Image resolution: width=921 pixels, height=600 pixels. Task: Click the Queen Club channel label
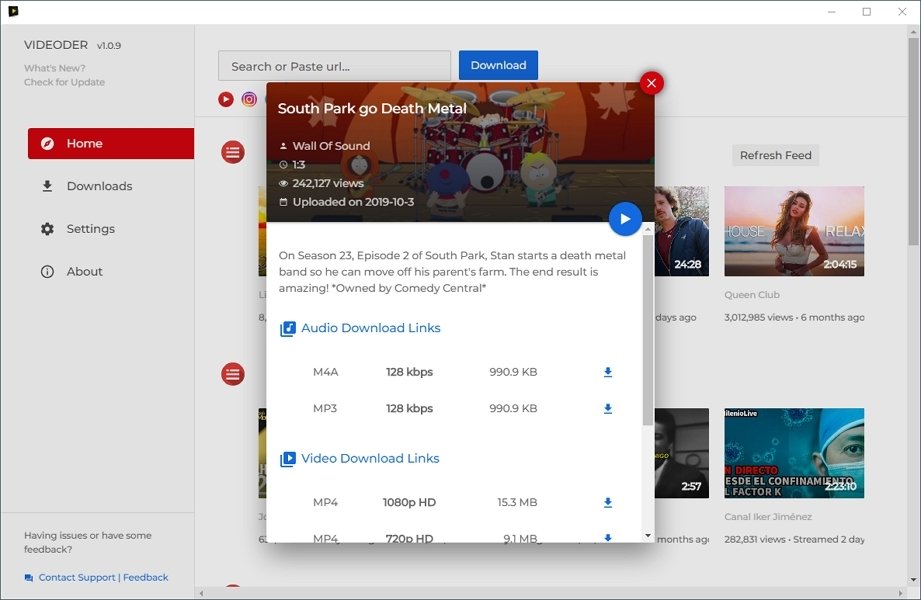click(x=752, y=295)
